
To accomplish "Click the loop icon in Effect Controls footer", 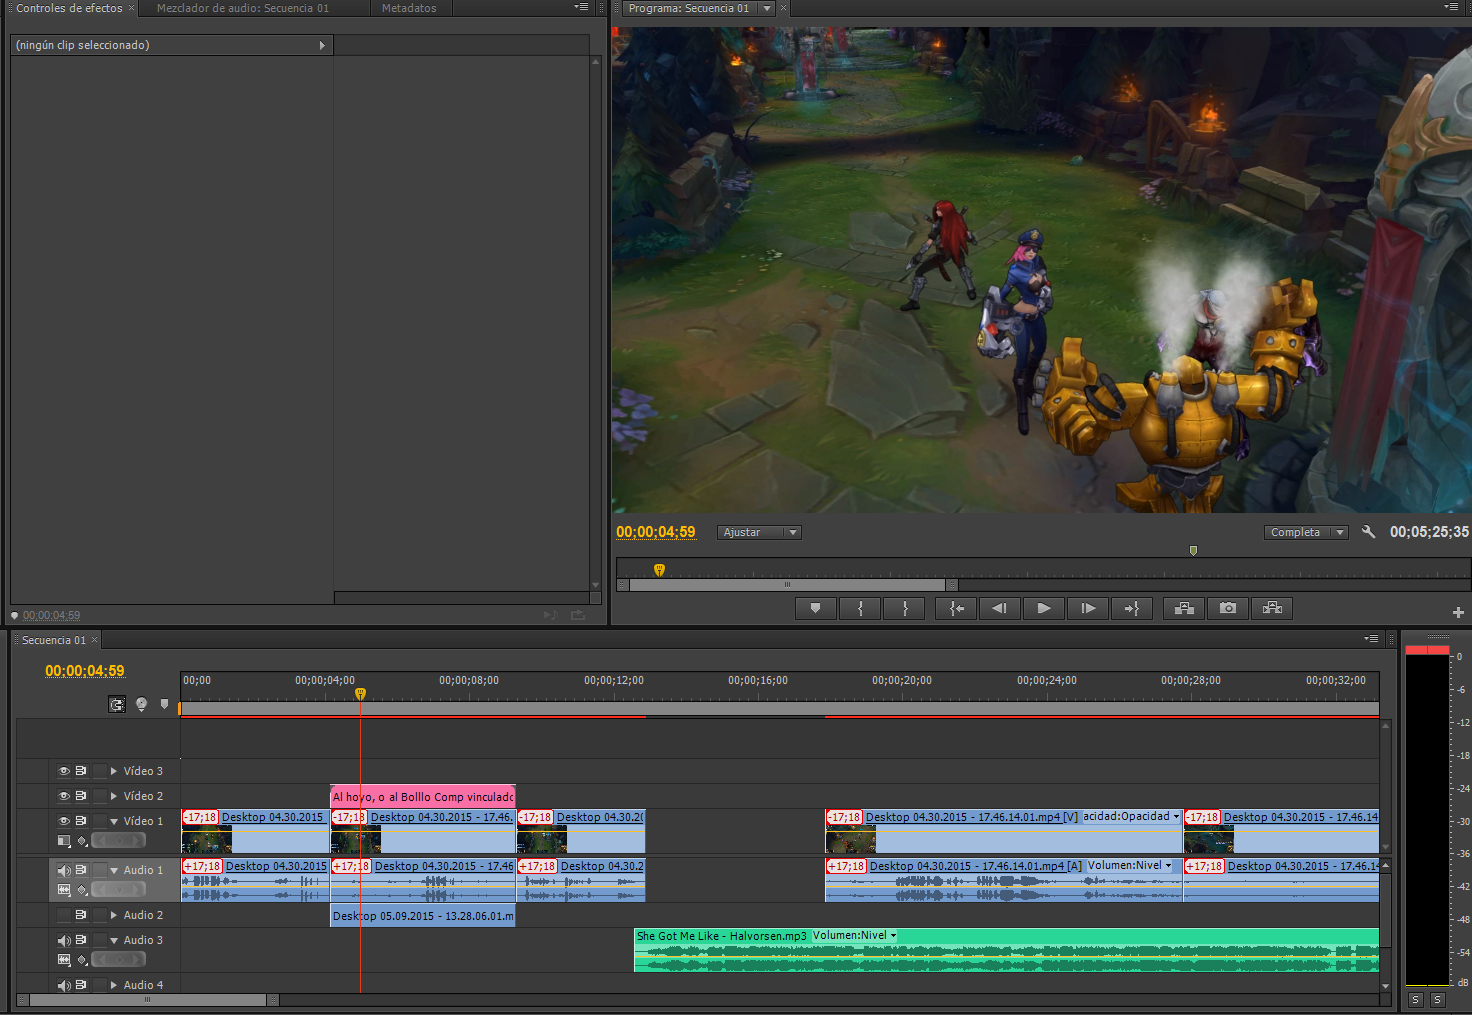I will [577, 615].
